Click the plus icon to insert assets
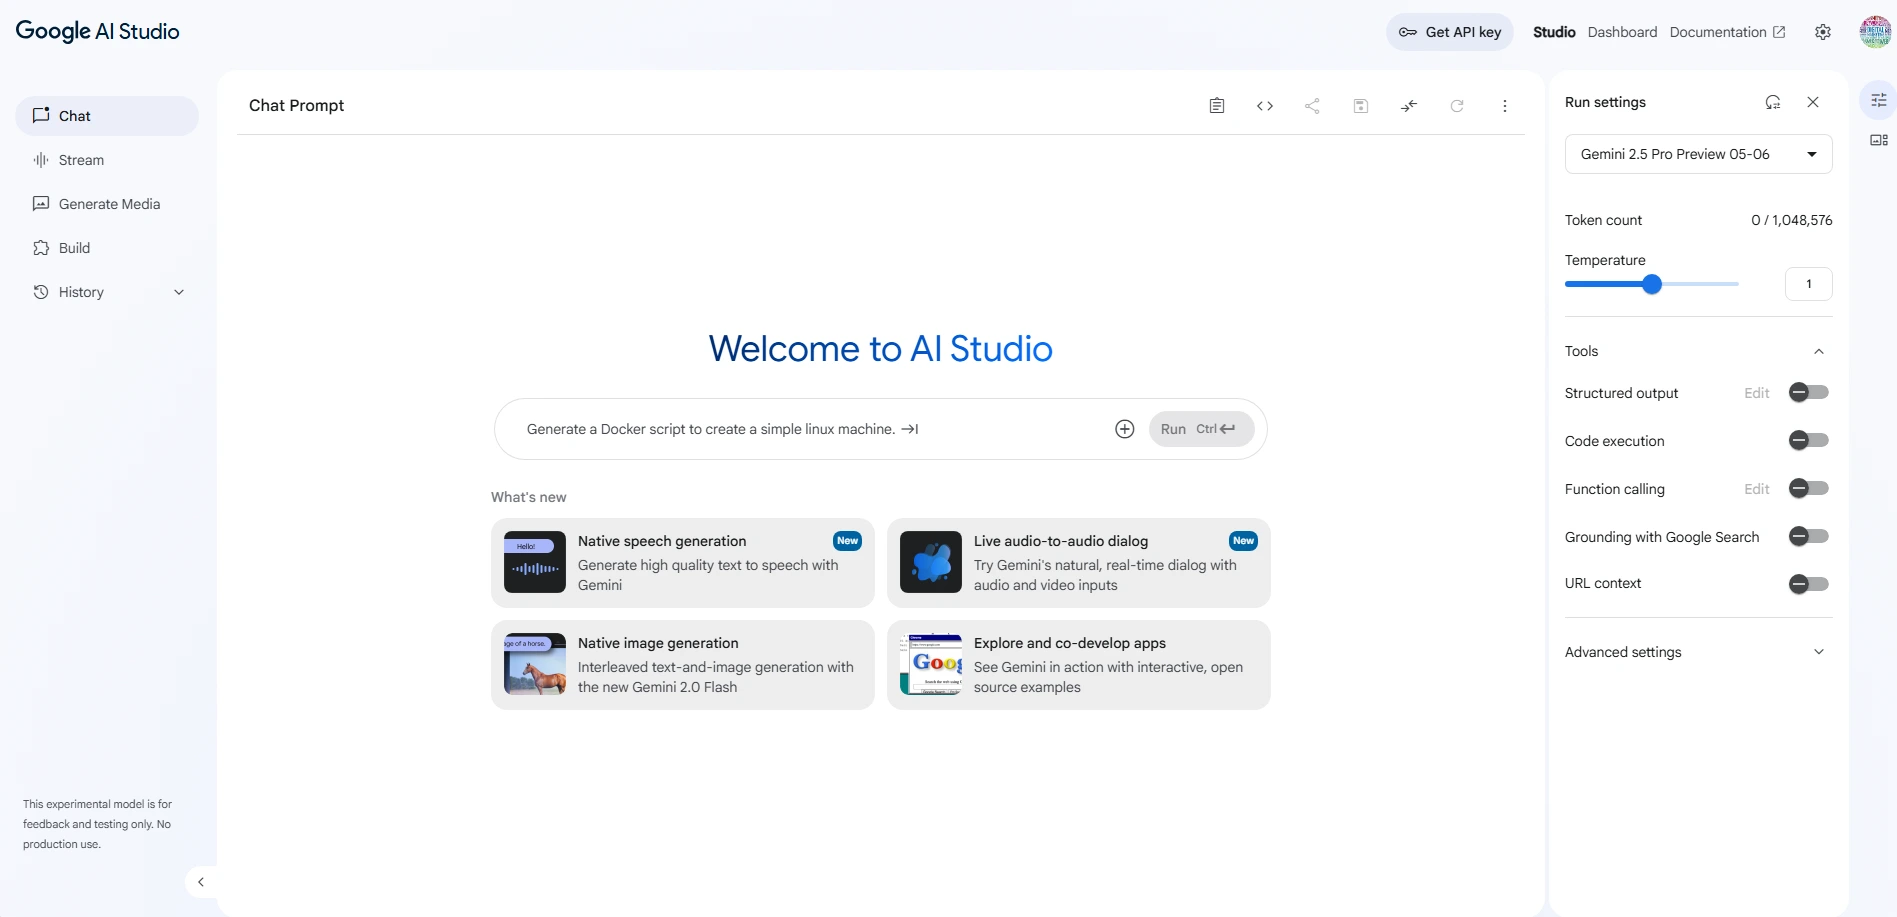 (x=1125, y=429)
